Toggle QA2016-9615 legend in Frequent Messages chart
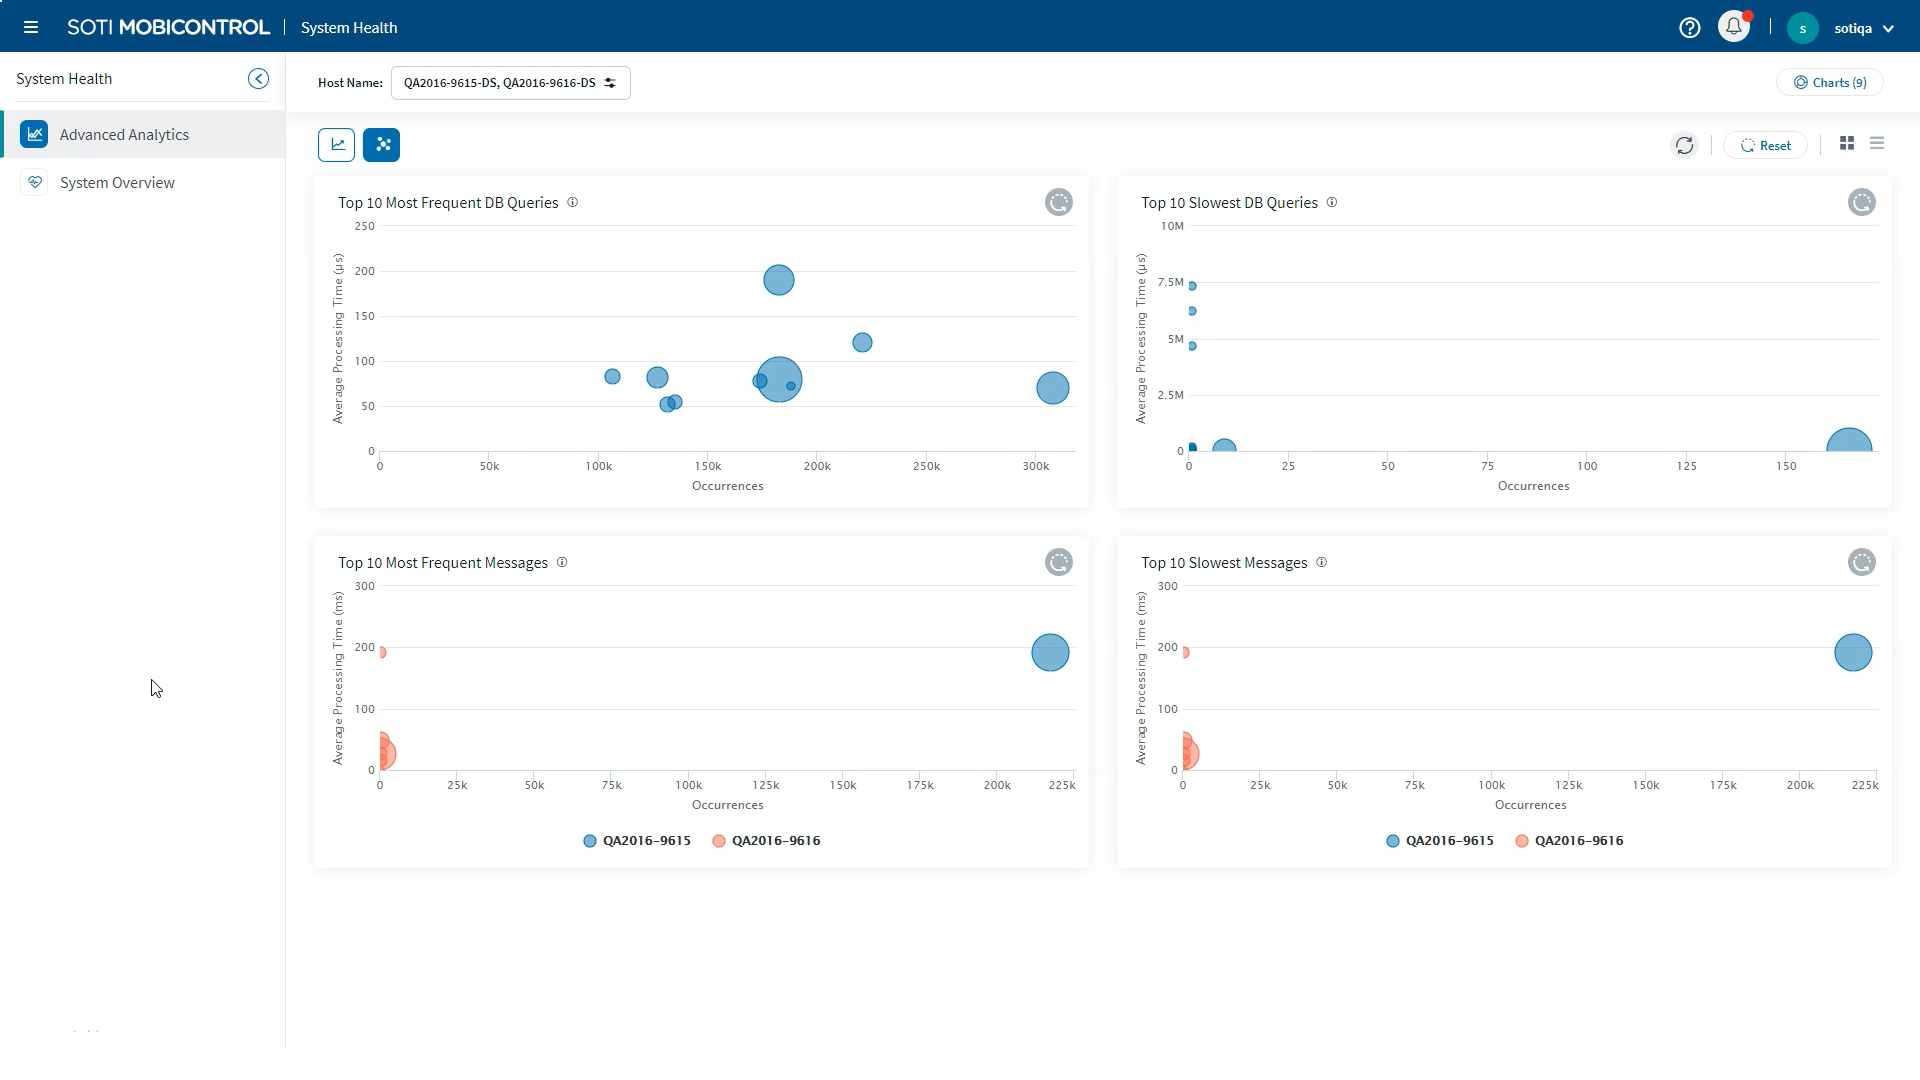Viewport: 1920px width, 1080px height. pyautogui.click(x=637, y=841)
